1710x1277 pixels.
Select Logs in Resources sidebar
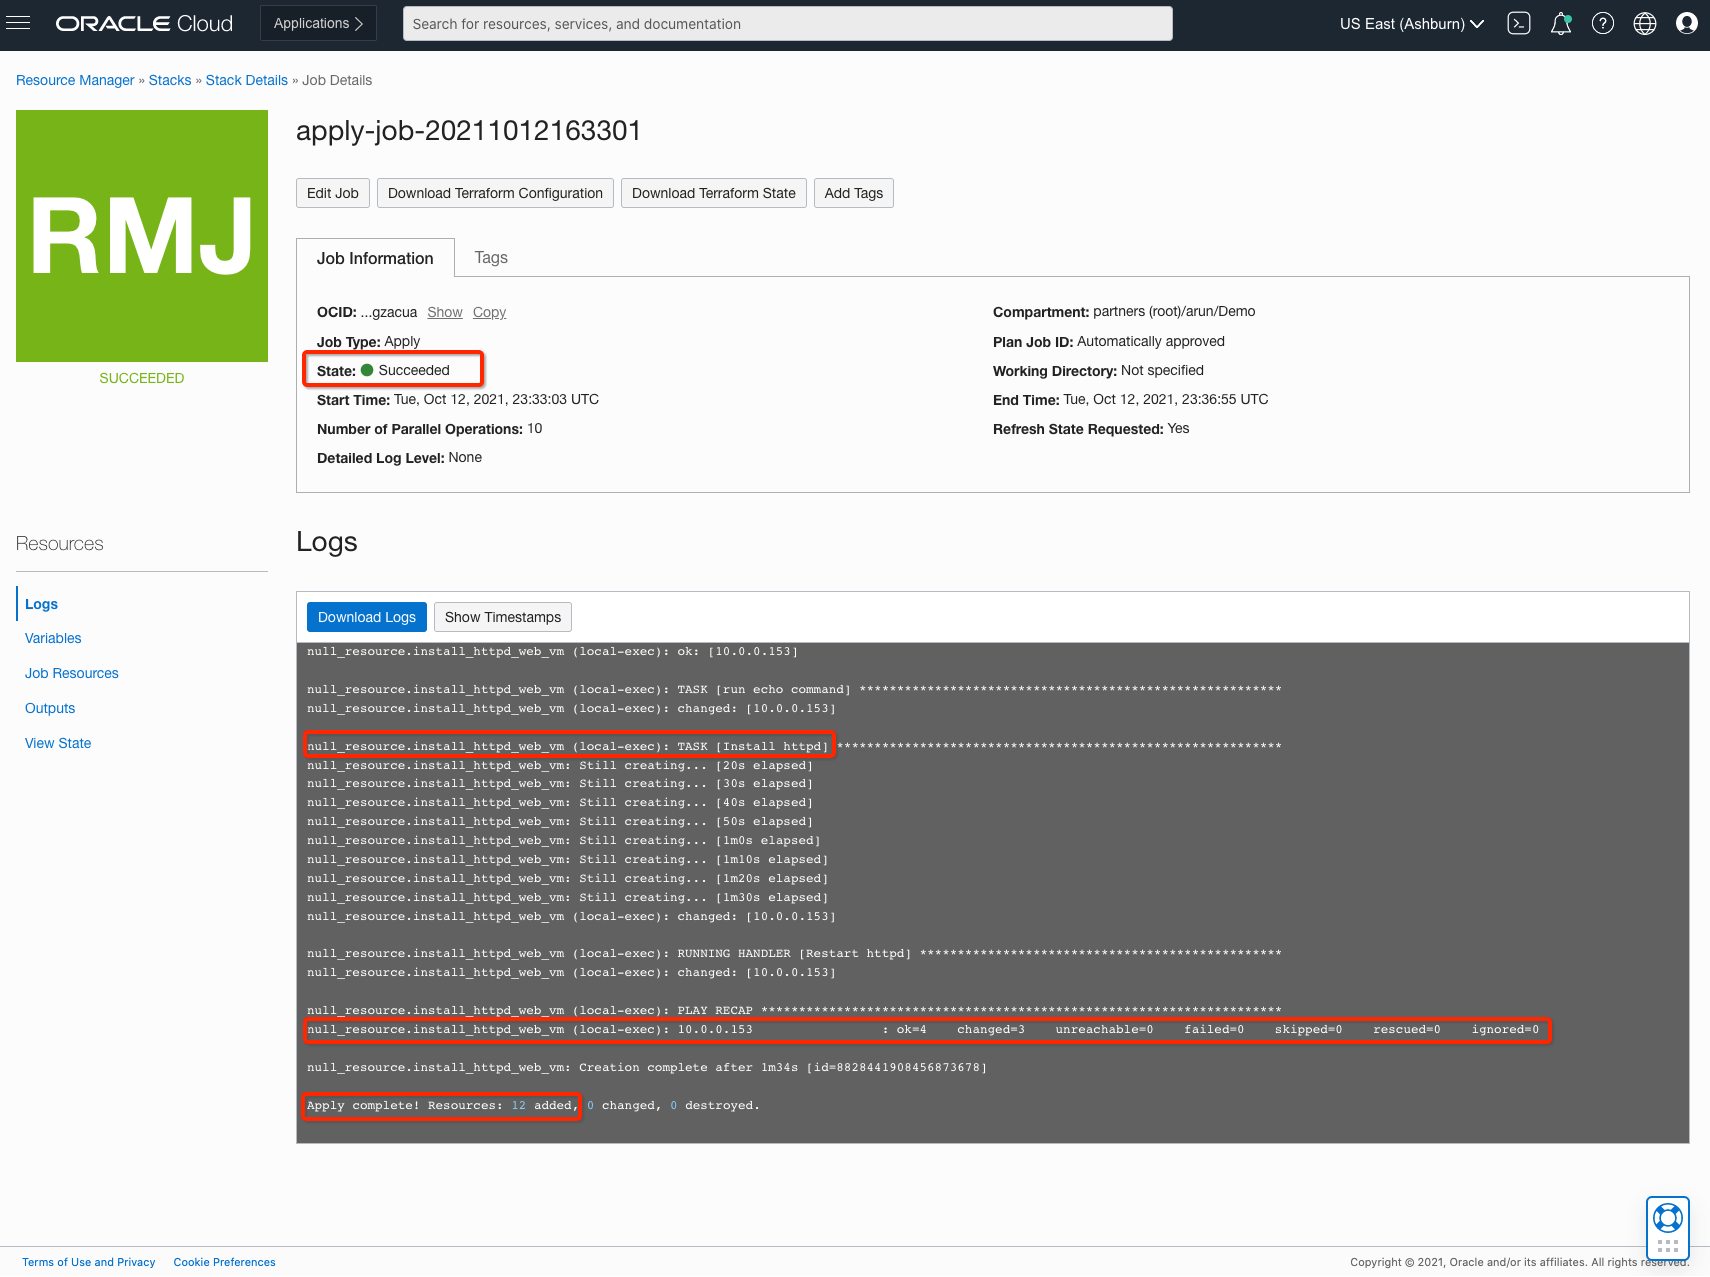pyautogui.click(x=41, y=604)
